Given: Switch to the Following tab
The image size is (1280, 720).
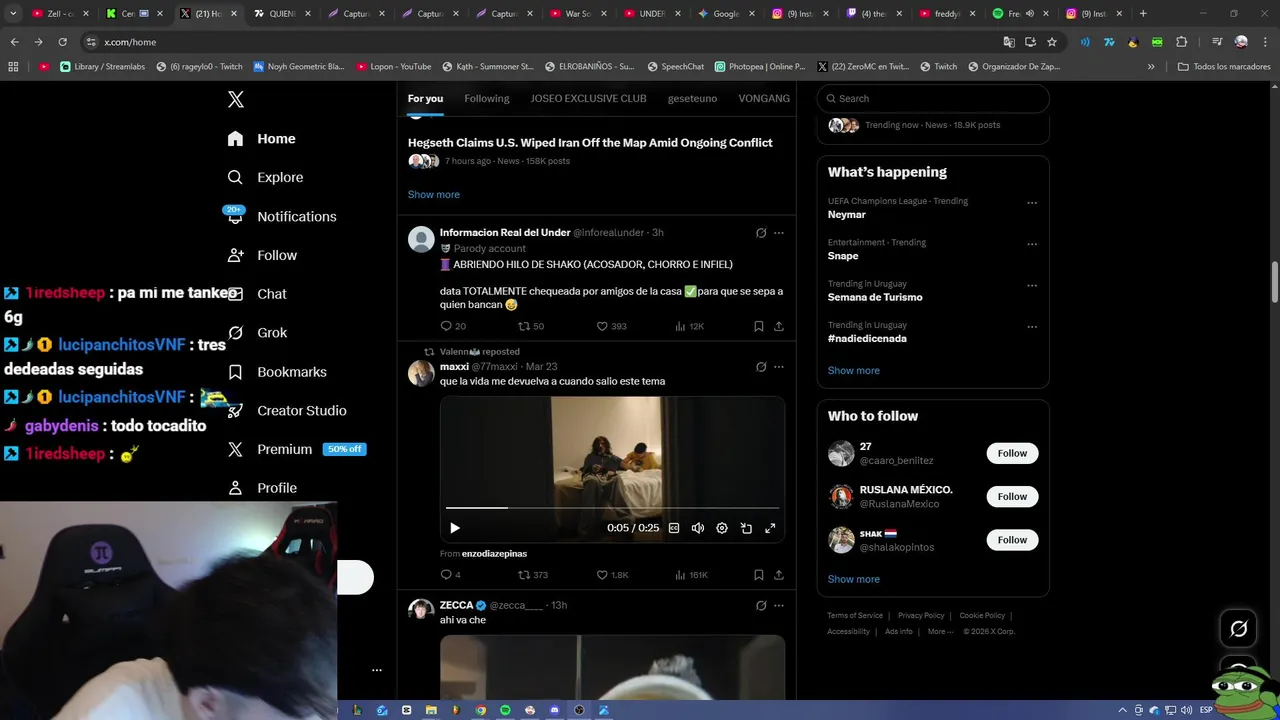Looking at the screenshot, I should pos(487,98).
